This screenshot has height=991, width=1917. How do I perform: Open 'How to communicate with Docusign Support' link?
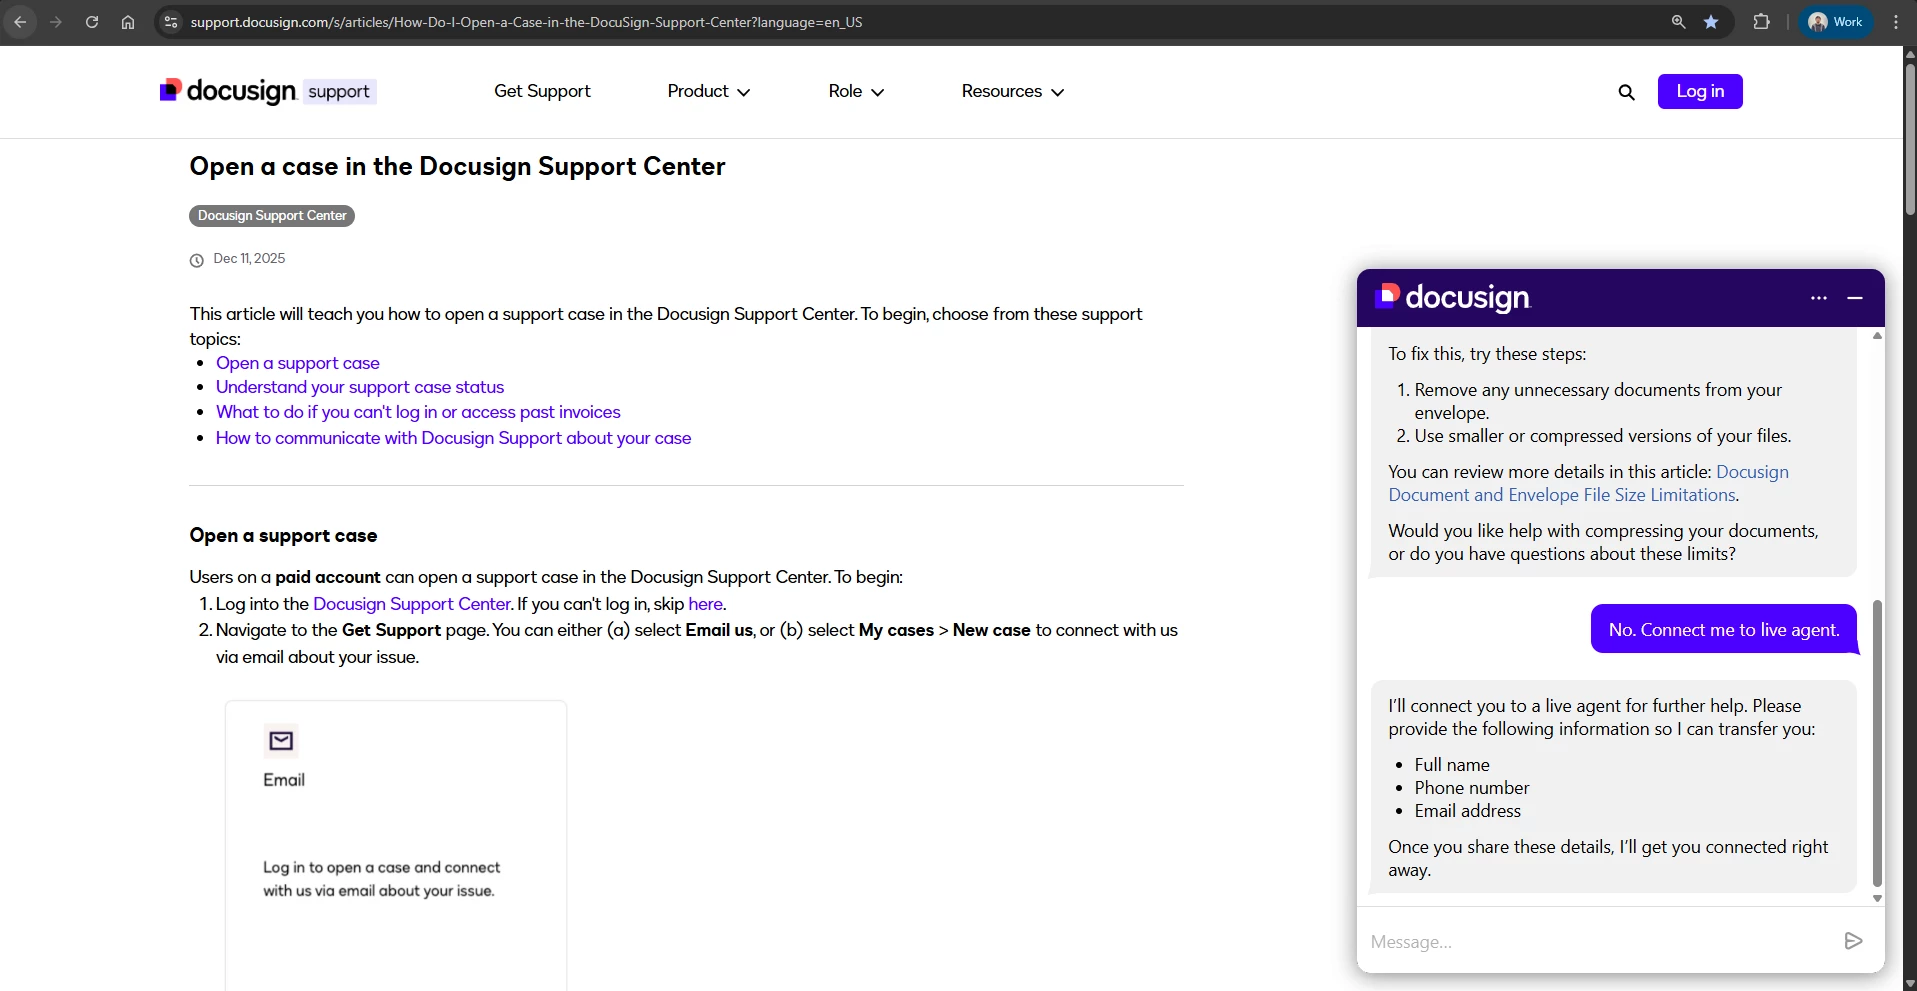click(x=453, y=438)
